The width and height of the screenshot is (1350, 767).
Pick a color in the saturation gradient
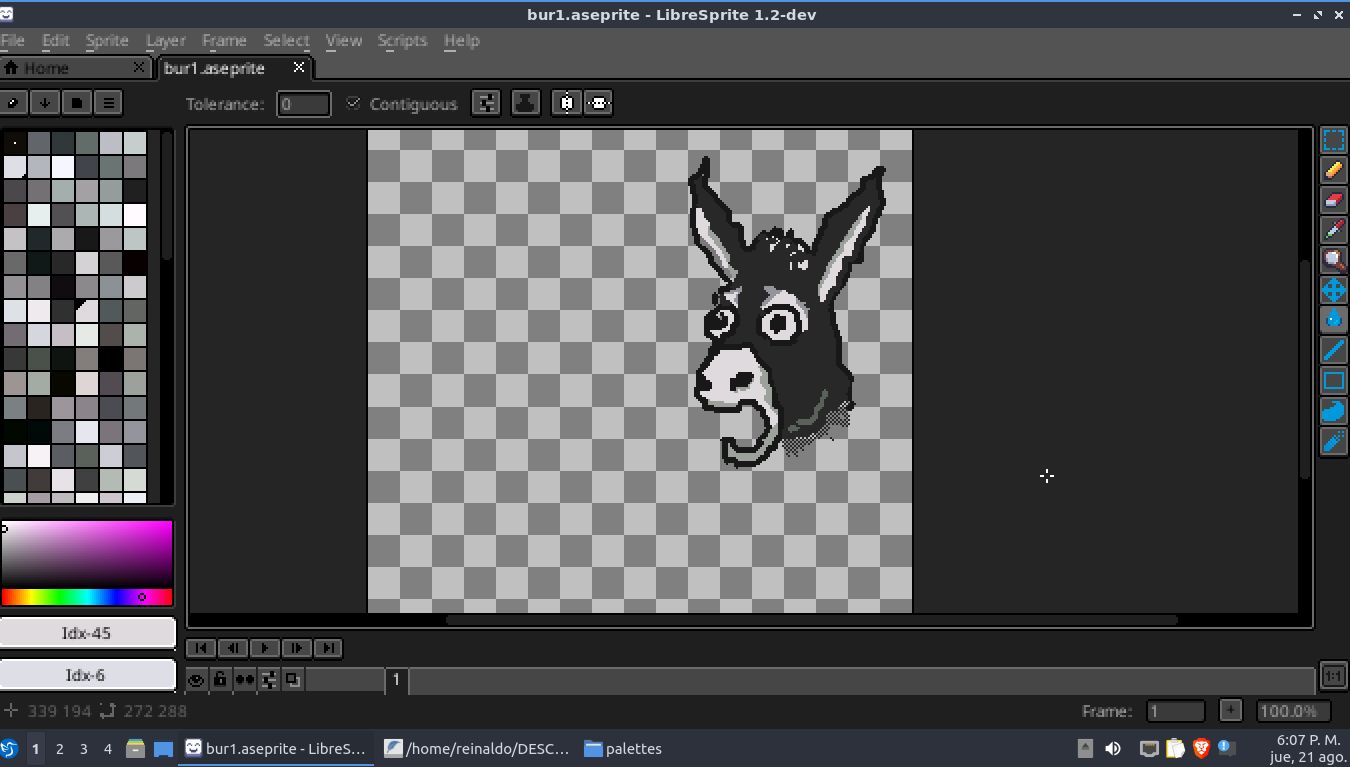pos(87,553)
